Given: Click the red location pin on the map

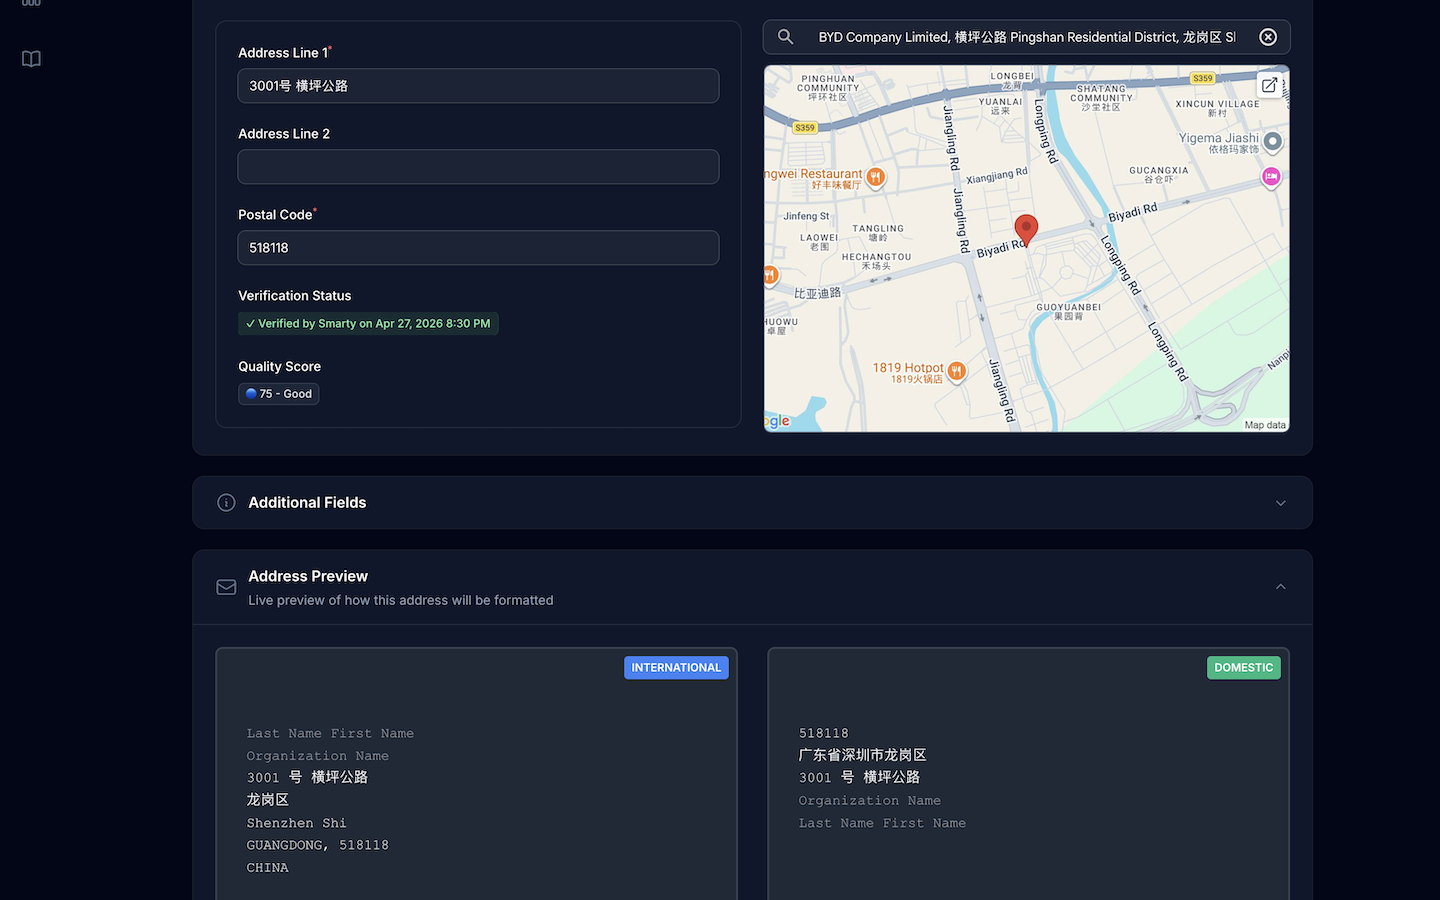Looking at the screenshot, I should click(x=1026, y=230).
